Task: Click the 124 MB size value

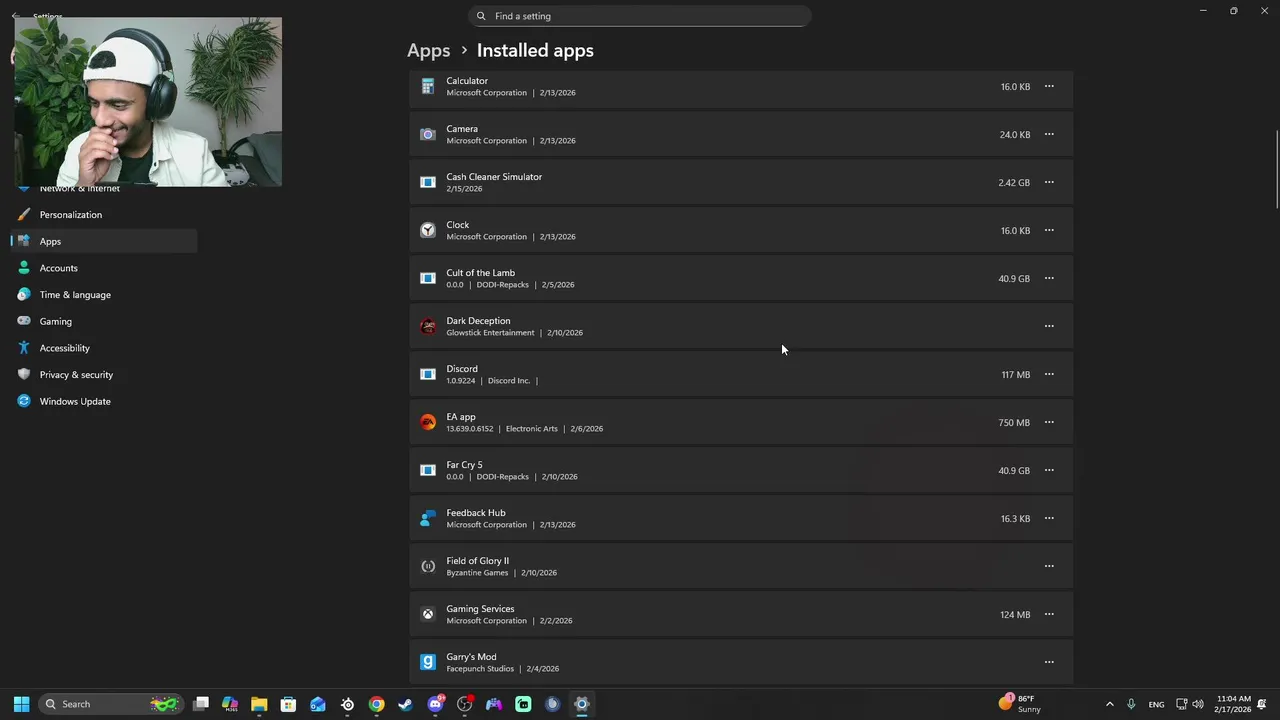Action: click(x=1015, y=615)
